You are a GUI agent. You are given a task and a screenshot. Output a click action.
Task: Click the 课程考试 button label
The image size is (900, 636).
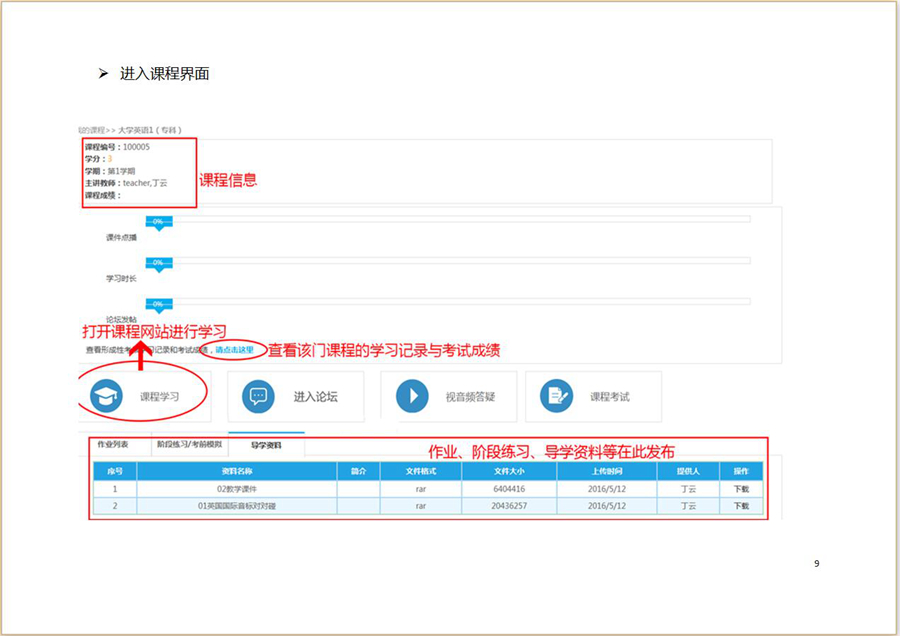pyautogui.click(x=610, y=397)
